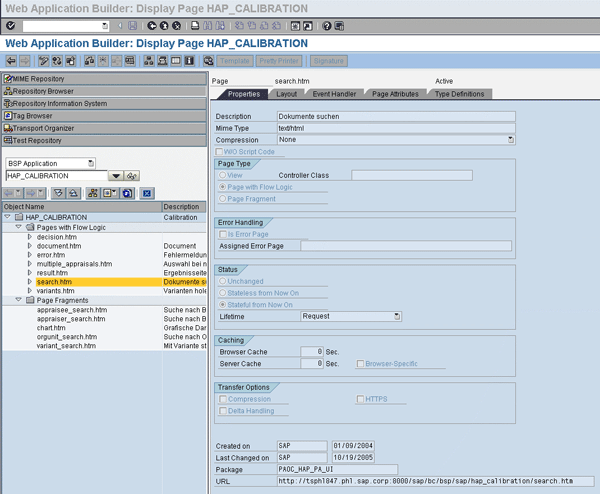The width and height of the screenshot is (600, 494).
Task: Select error.htm in the object tree
Action: 50,255
